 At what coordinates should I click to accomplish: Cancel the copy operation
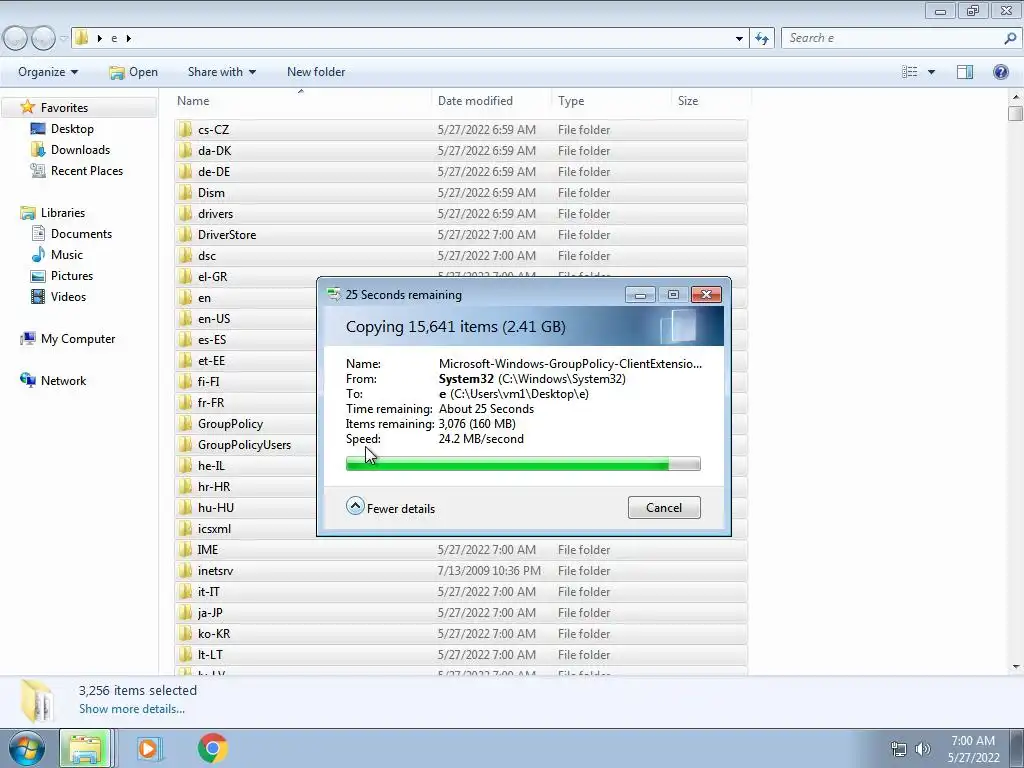pyautogui.click(x=664, y=507)
